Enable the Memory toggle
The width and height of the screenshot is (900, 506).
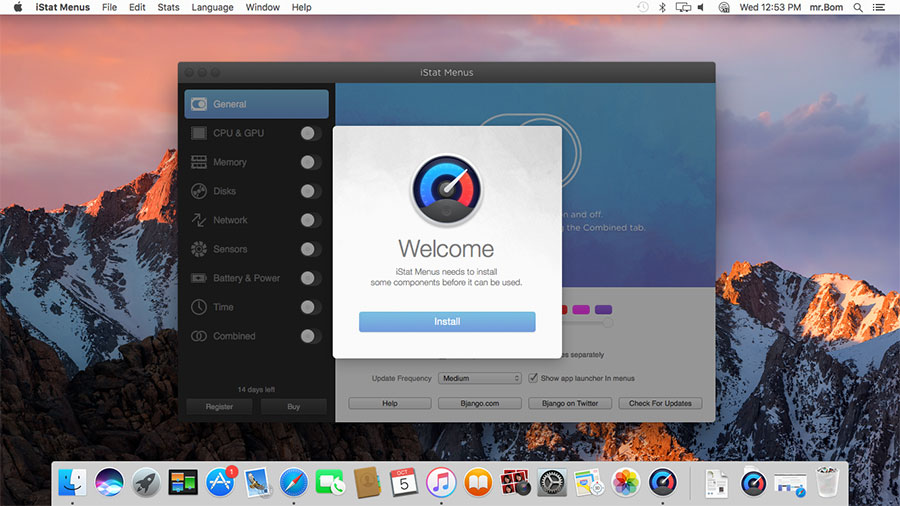click(x=311, y=162)
